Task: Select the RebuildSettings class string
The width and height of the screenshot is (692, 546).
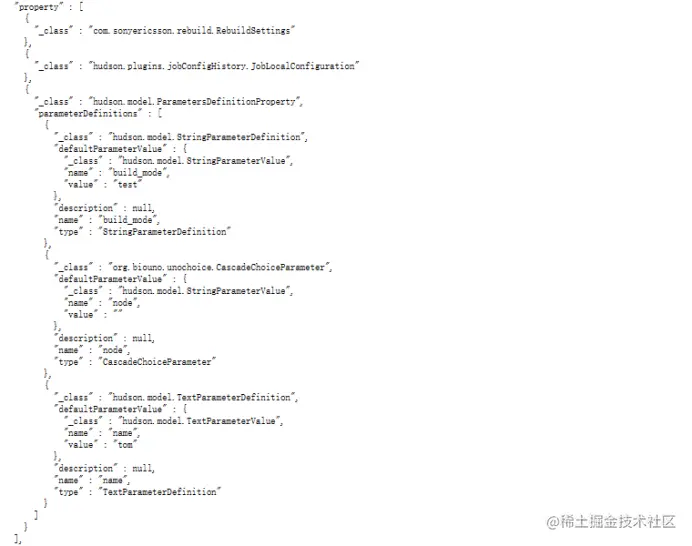Action: pyautogui.click(x=192, y=30)
